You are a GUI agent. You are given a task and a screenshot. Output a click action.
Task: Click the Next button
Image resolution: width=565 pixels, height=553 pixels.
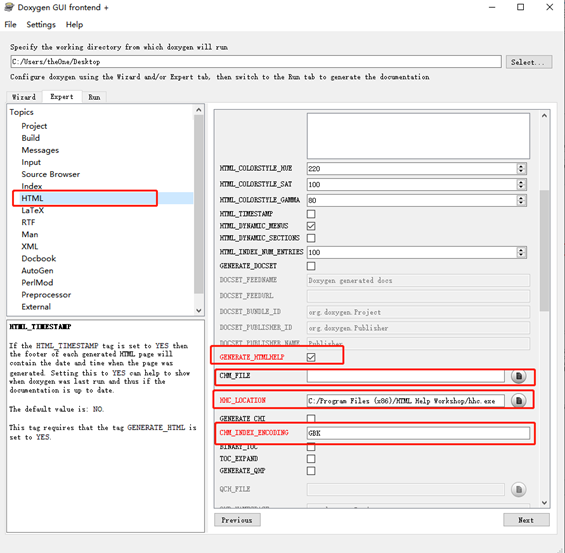[526, 520]
